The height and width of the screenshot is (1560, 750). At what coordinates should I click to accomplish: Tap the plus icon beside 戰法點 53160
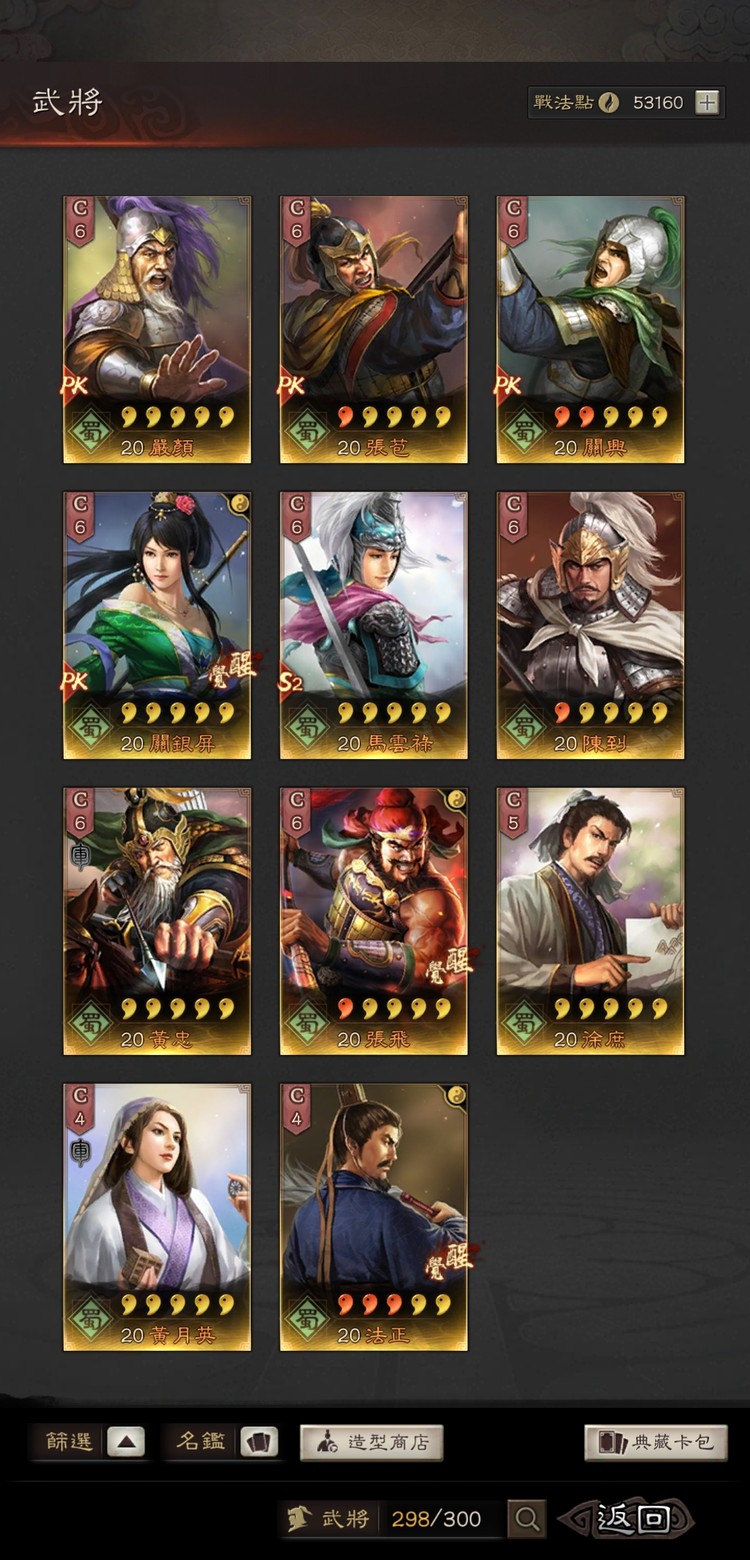coord(707,102)
